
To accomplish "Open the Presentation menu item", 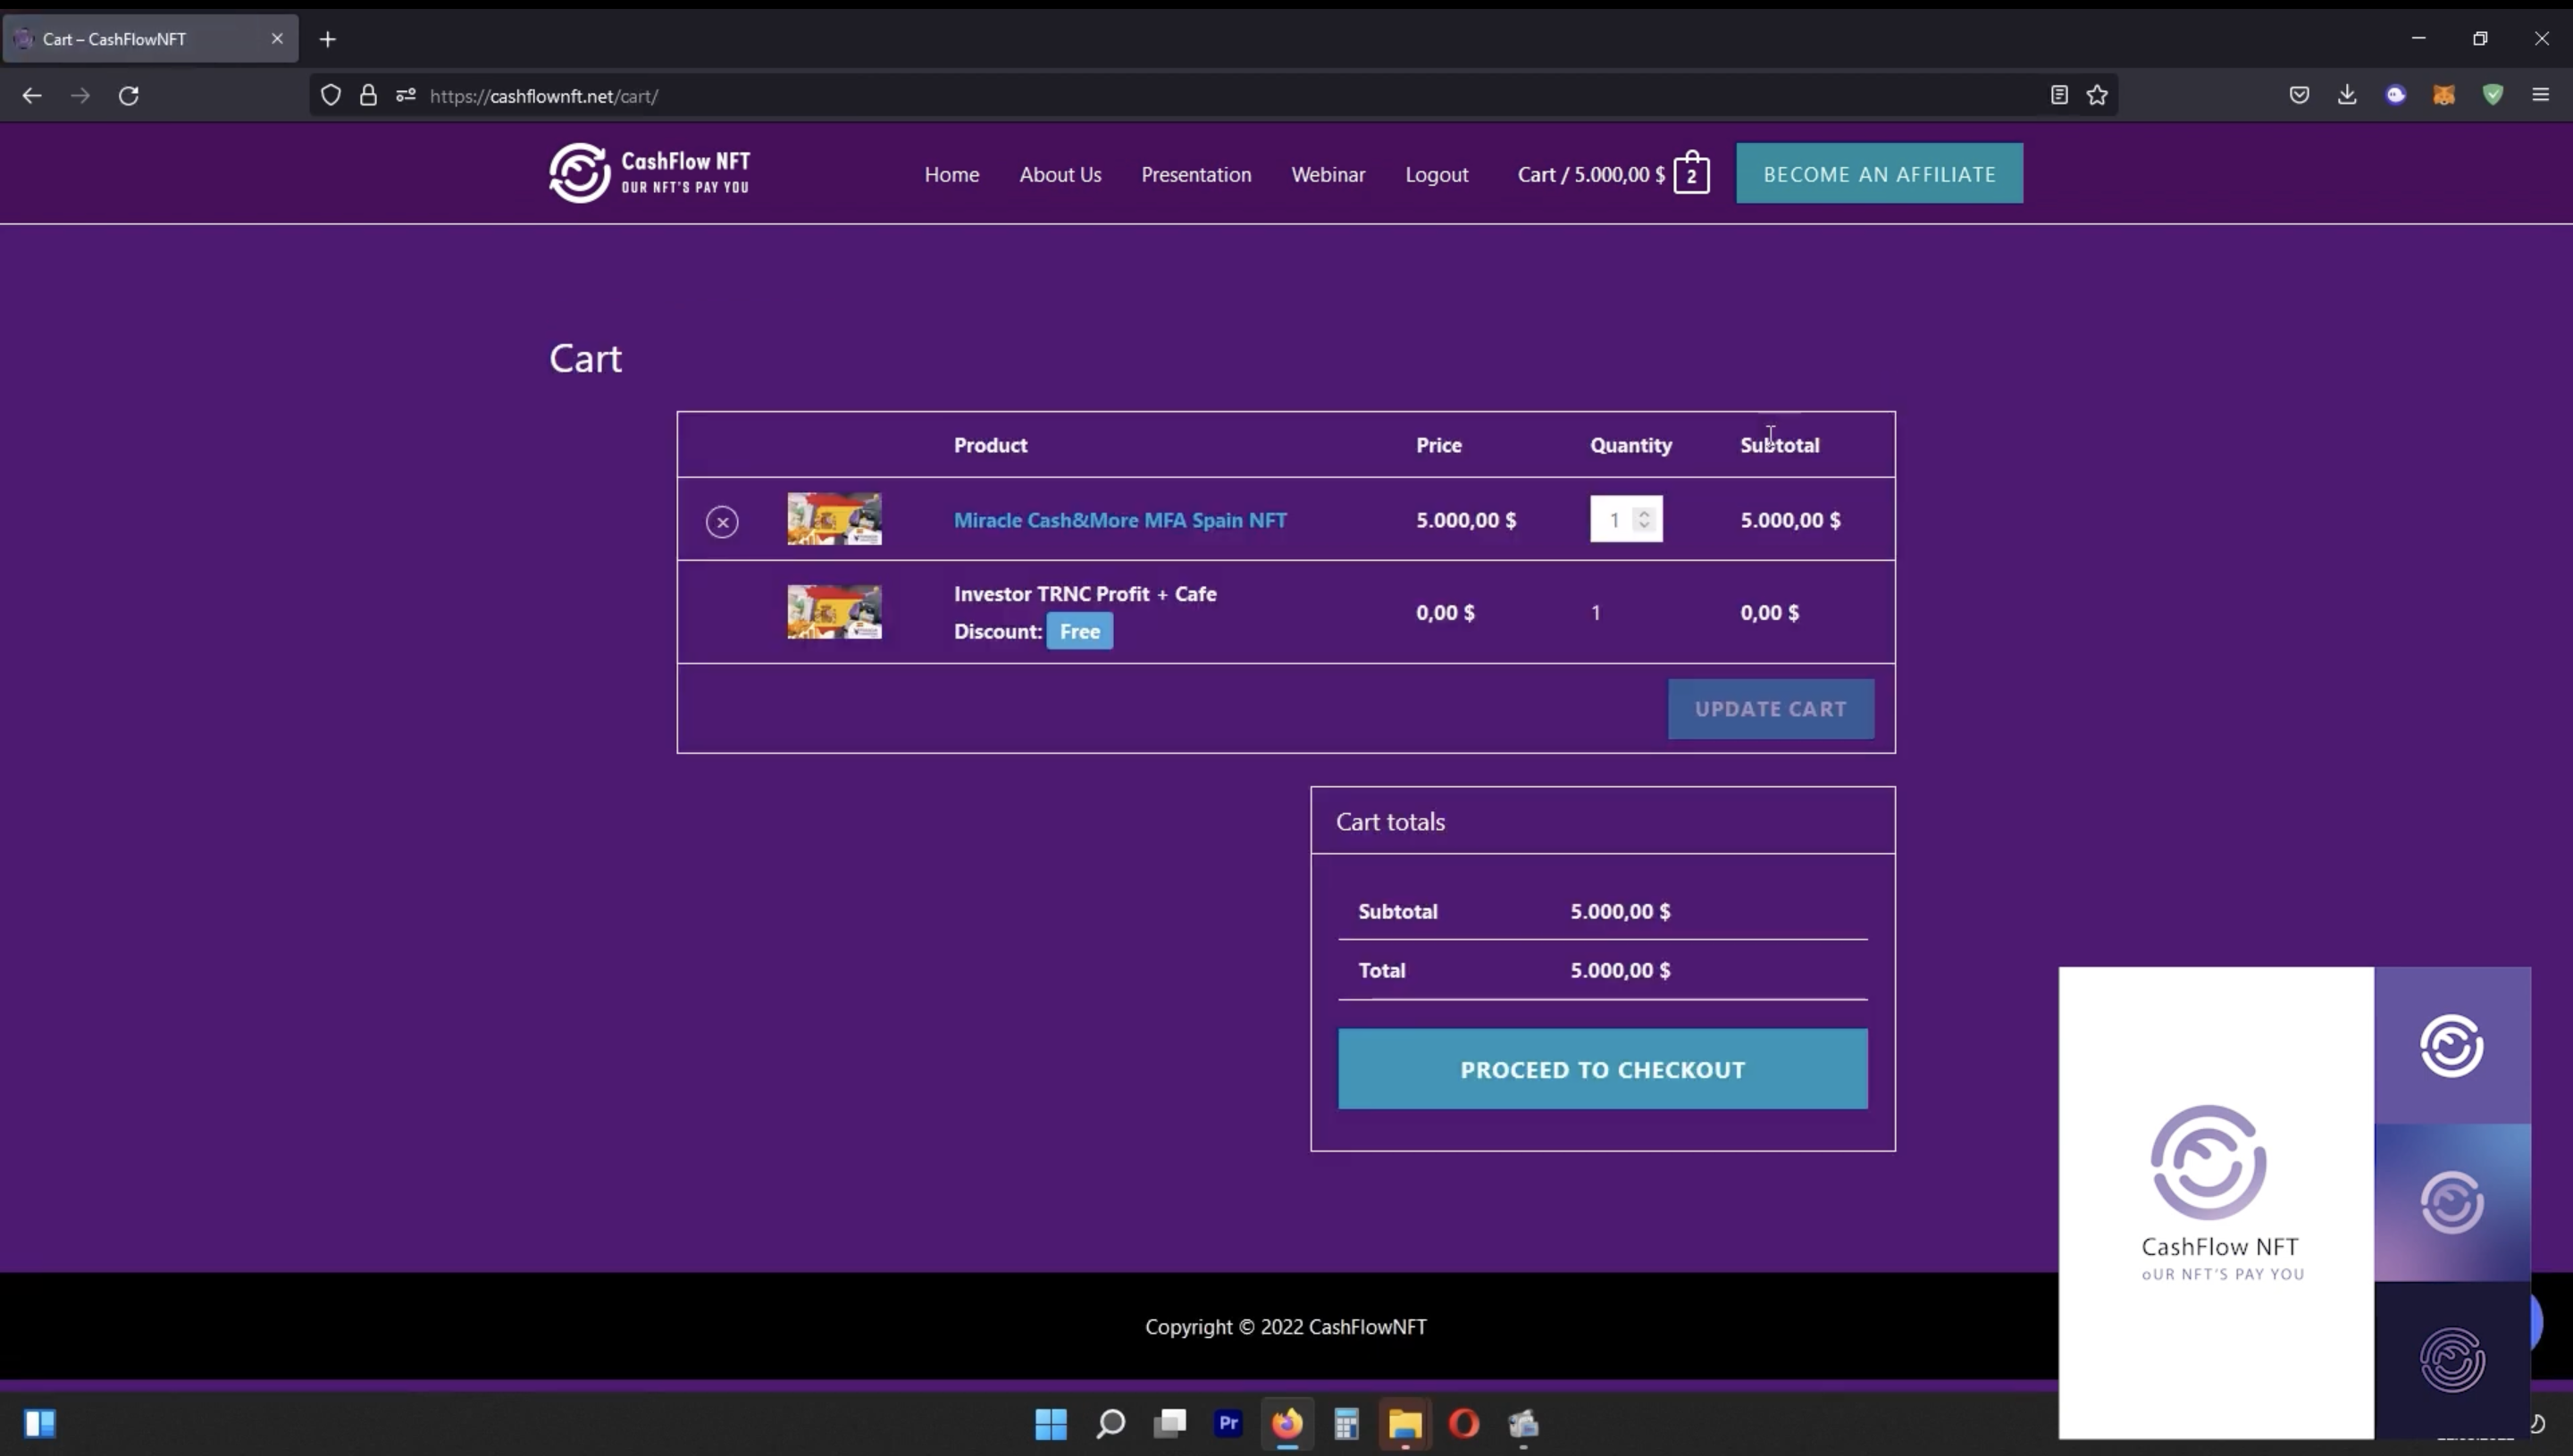I will 1196,174.
